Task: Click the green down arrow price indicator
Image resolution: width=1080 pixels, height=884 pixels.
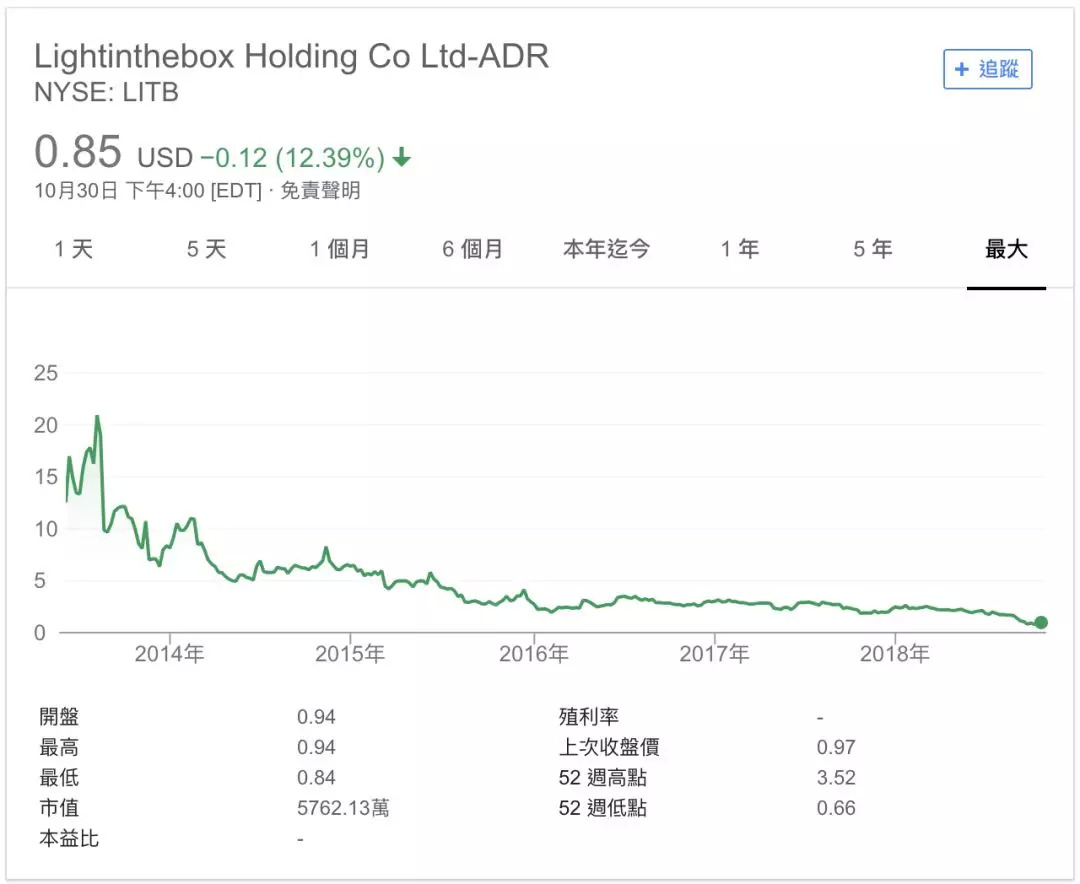Action: pyautogui.click(x=402, y=158)
